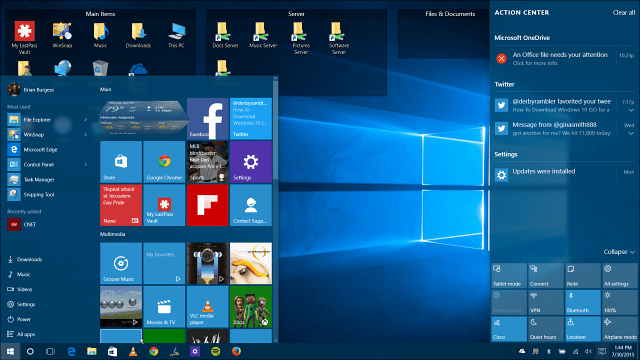Open the Note quick action
The image size is (640, 360).
[583, 276]
